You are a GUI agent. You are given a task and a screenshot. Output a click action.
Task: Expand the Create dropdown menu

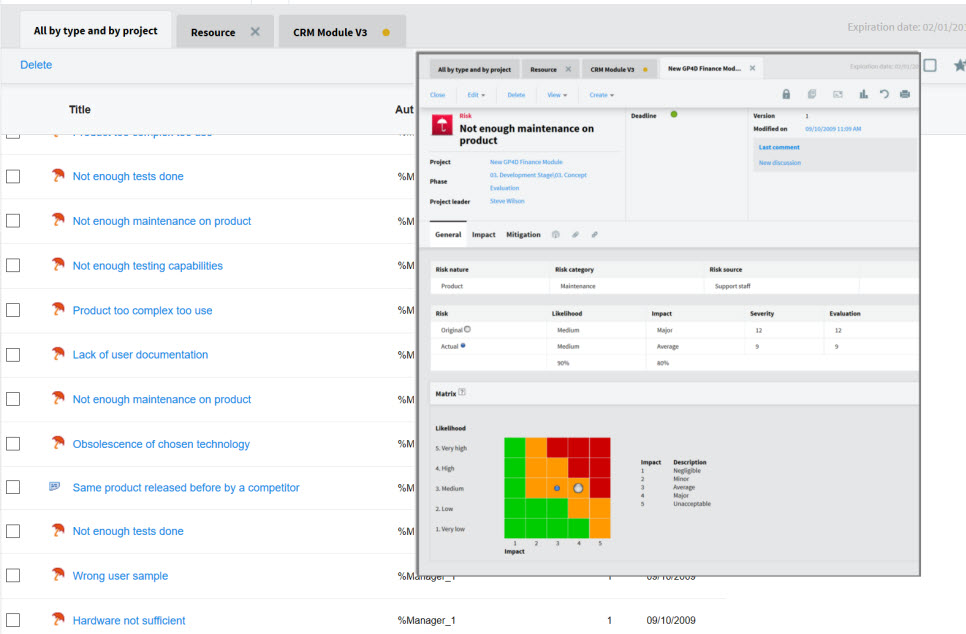(x=601, y=95)
